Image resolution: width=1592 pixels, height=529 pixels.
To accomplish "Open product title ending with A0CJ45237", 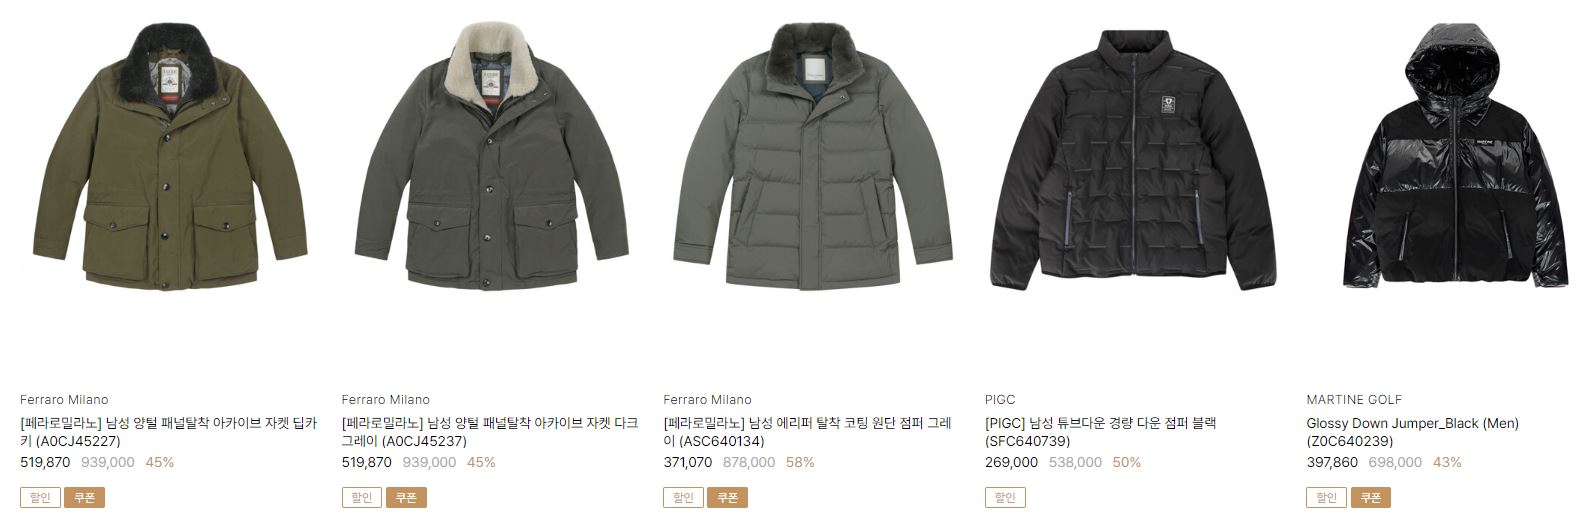I will (x=490, y=432).
